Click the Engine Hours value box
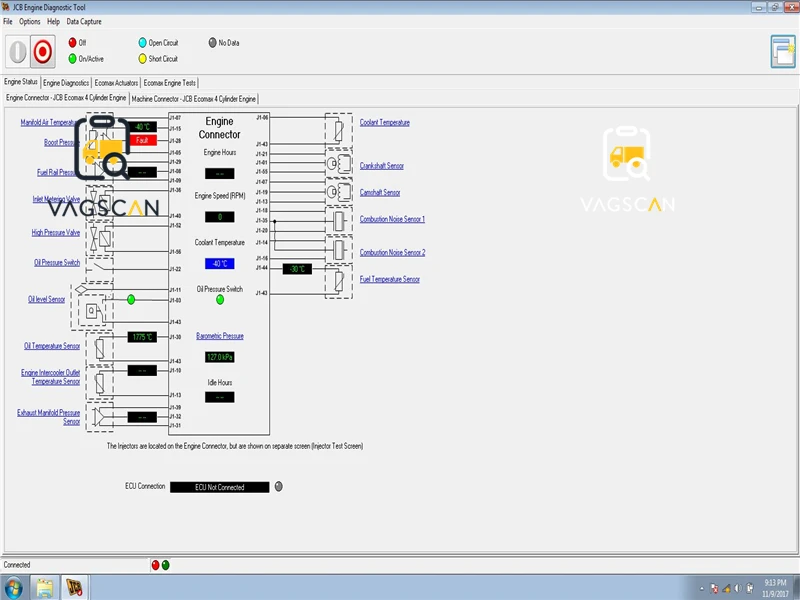 click(x=220, y=173)
